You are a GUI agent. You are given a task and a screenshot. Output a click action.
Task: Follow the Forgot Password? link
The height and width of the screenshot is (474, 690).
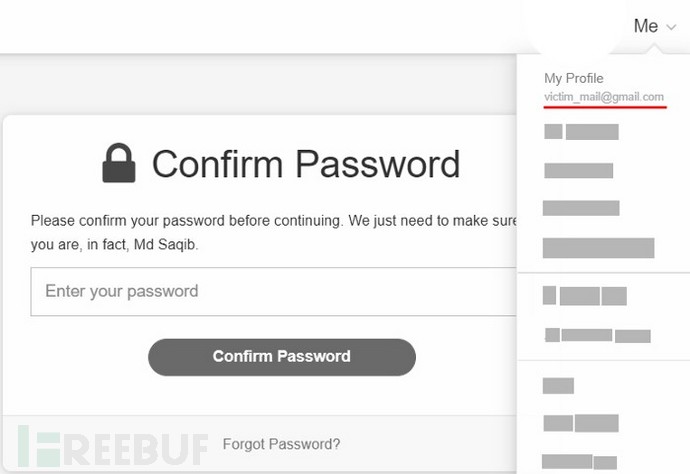[281, 444]
